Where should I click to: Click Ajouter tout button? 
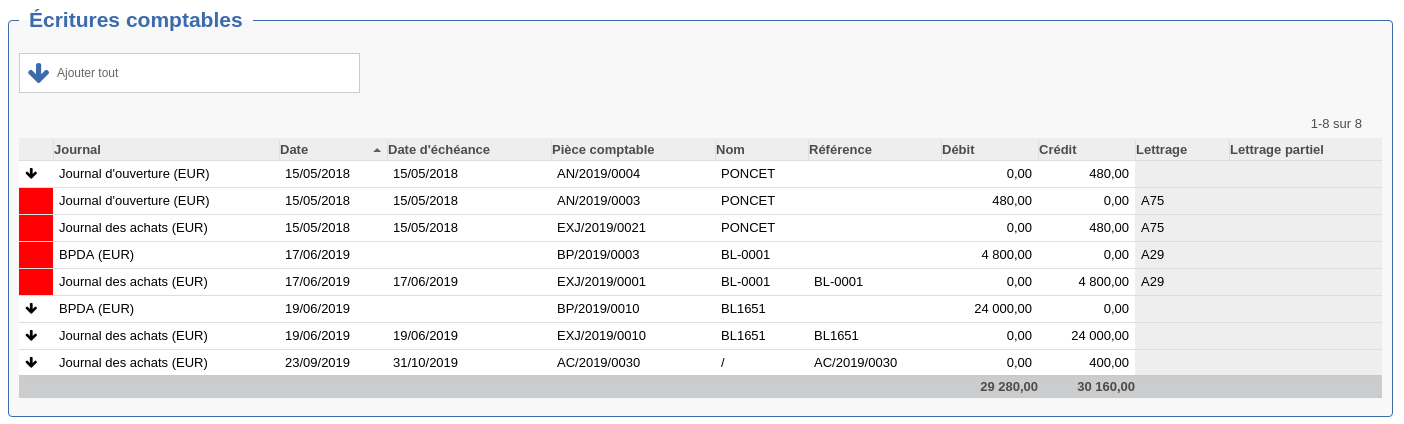coord(189,73)
